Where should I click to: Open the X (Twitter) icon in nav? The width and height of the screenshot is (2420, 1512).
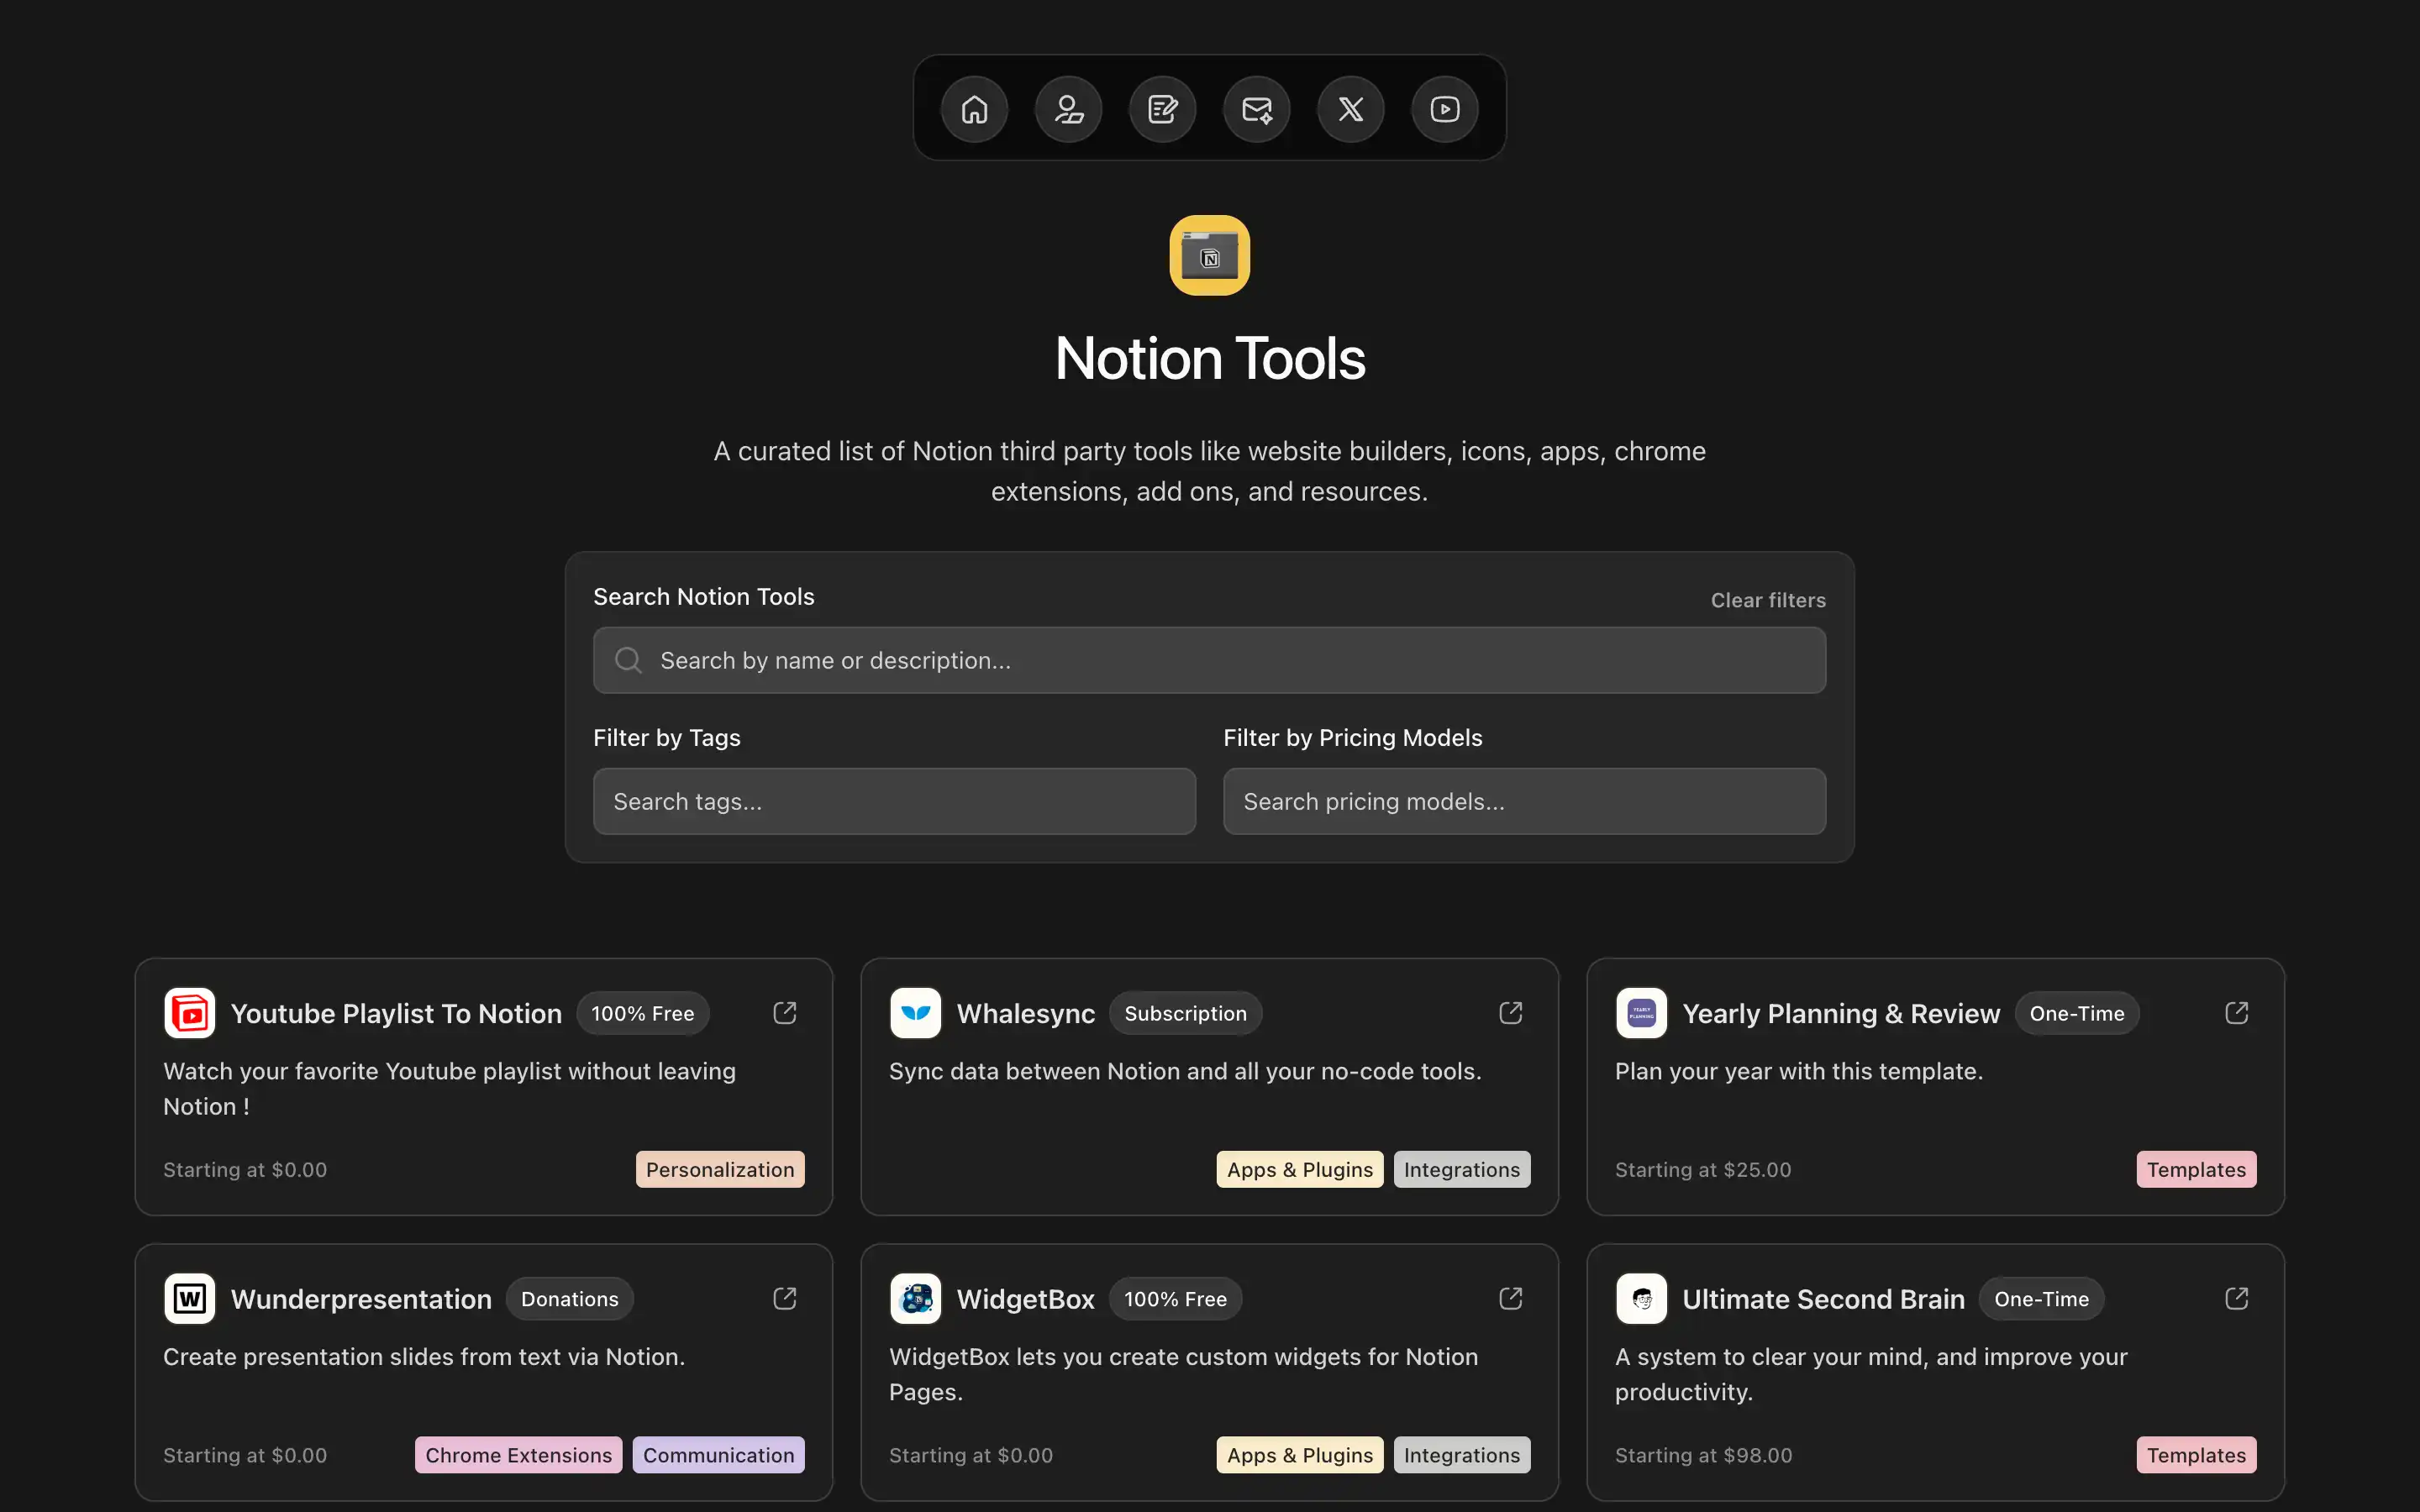point(1350,109)
